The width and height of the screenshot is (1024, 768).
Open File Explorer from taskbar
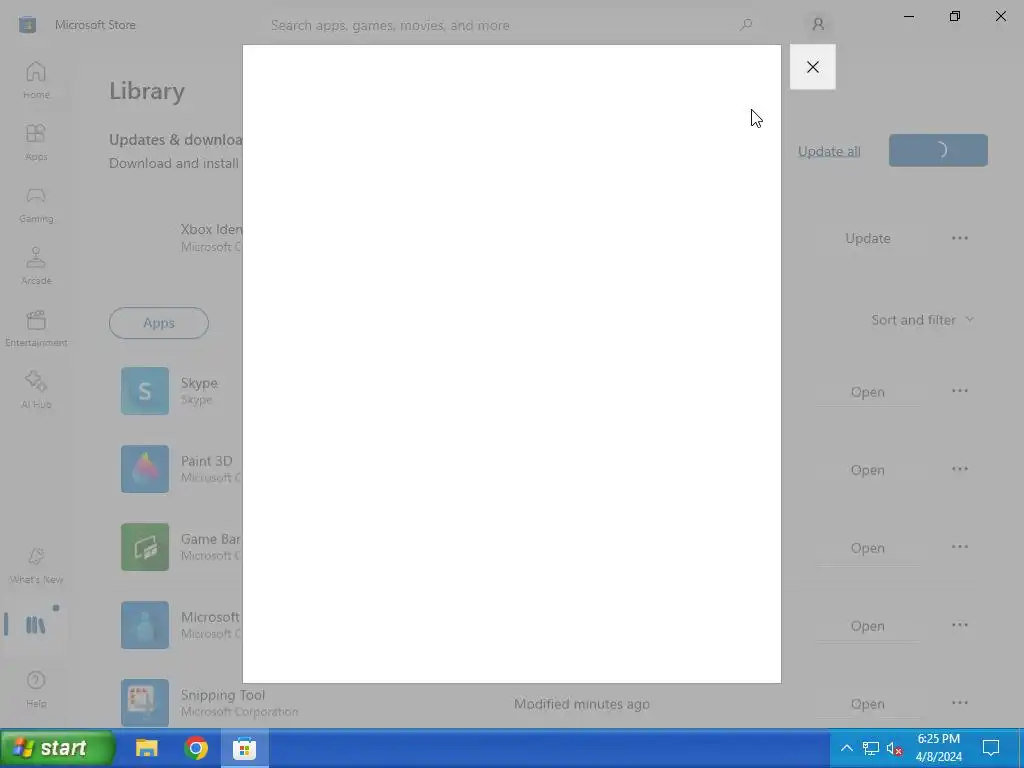click(x=147, y=748)
